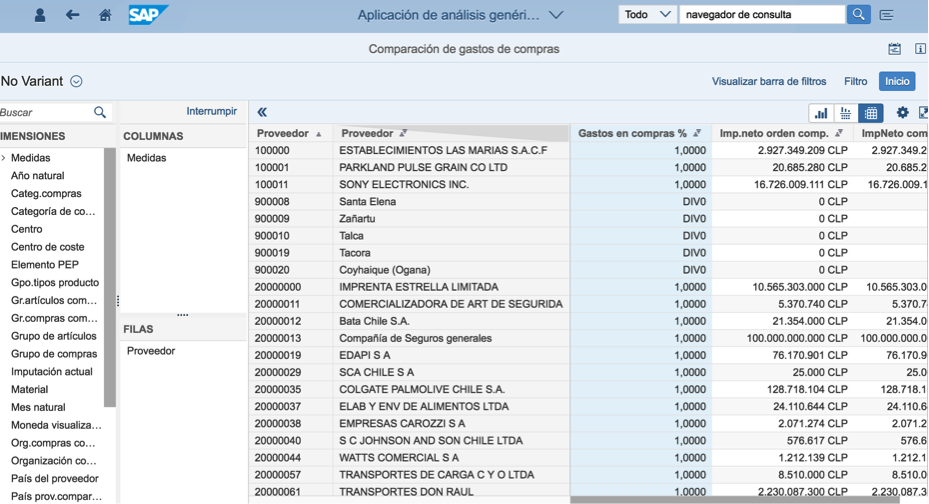Screen dimensions: 929x504
Task: Switch to chart view icon
Action: 821,113
